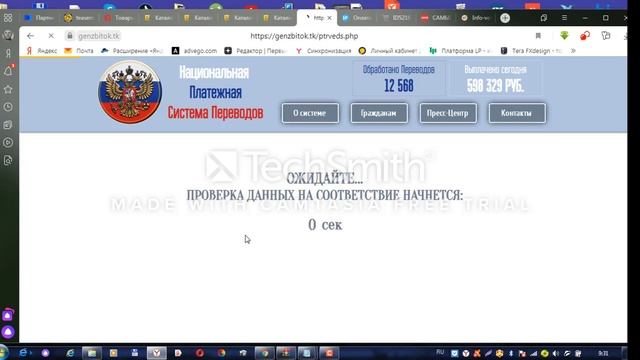This screenshot has height=360, width=640.
Task: Click the Обработано Переводов counter 12 568
Action: [x=399, y=79]
